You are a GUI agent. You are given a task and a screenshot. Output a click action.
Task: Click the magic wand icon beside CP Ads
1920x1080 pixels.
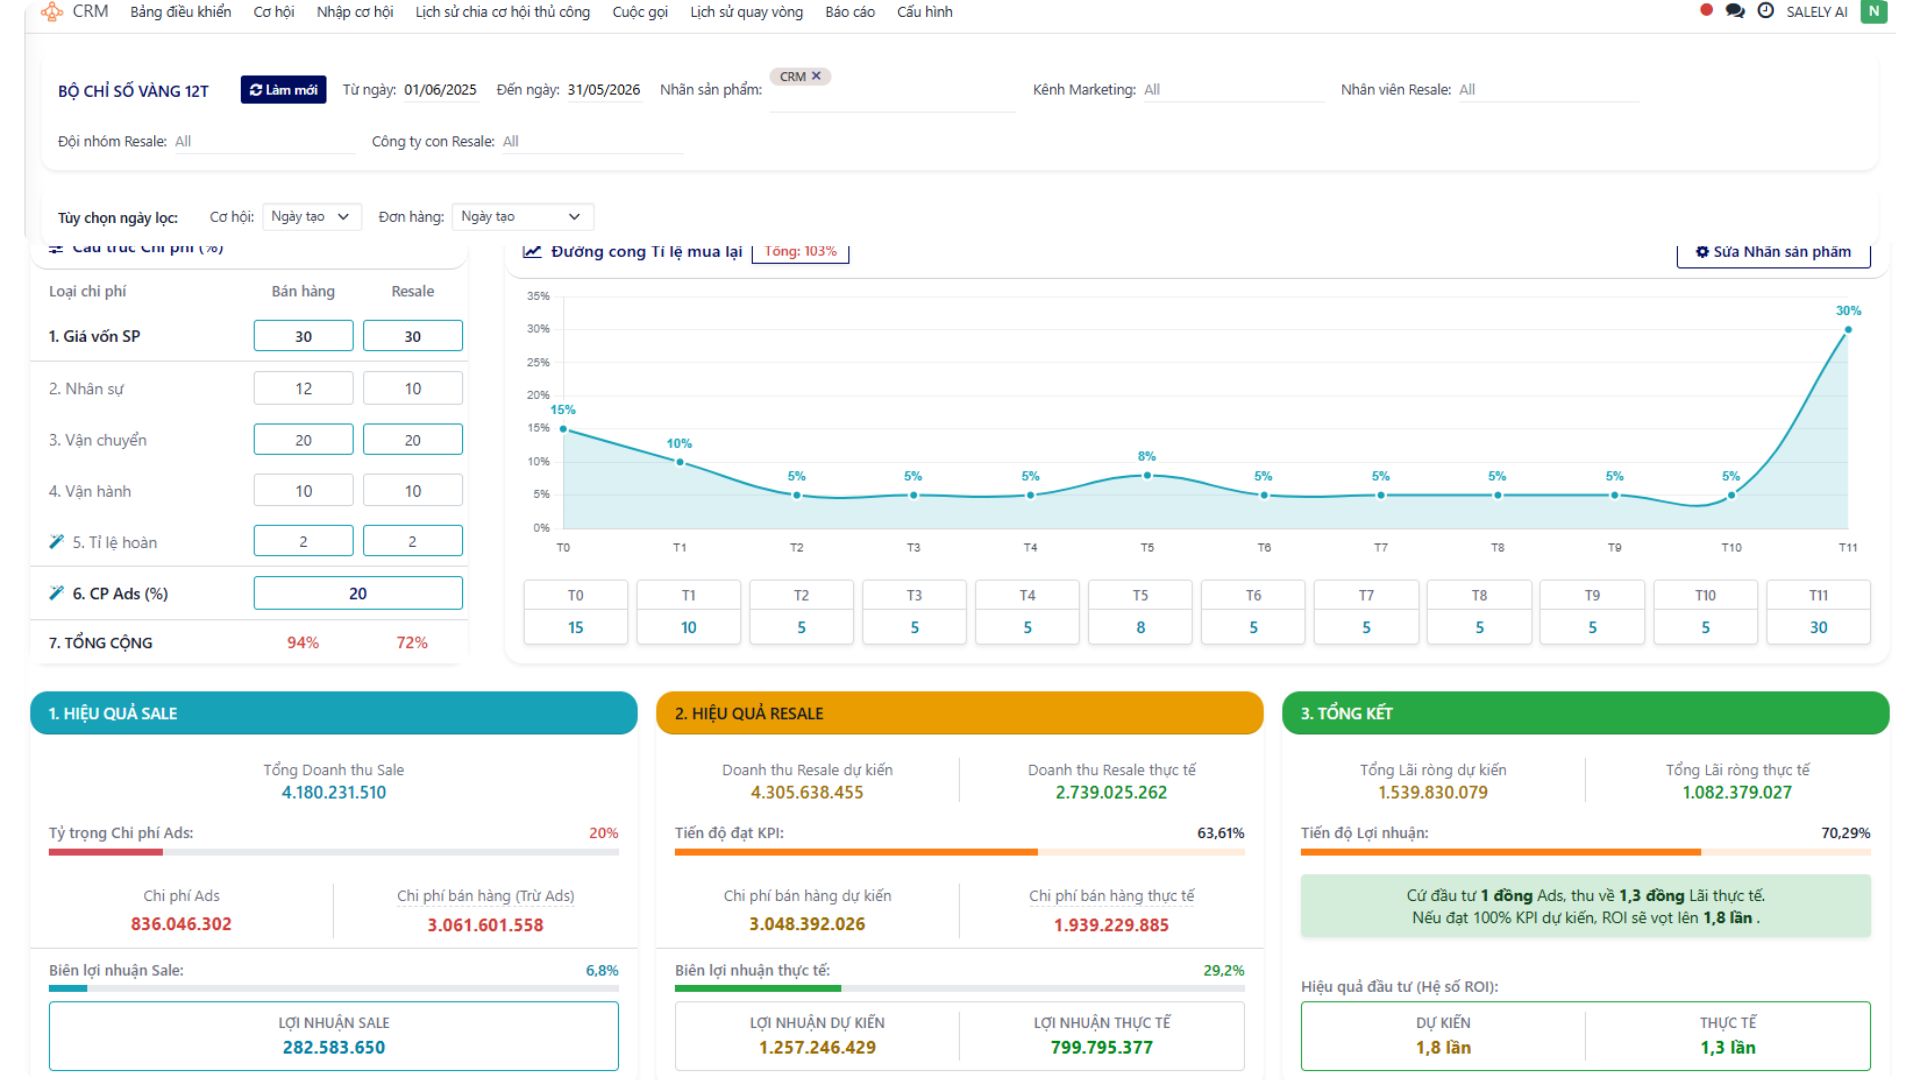[x=56, y=593]
